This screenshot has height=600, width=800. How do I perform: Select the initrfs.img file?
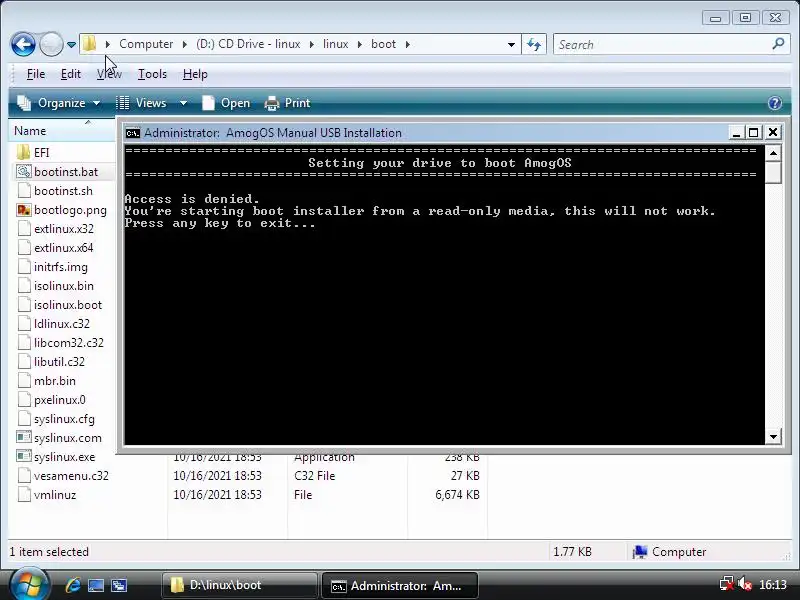53,267
